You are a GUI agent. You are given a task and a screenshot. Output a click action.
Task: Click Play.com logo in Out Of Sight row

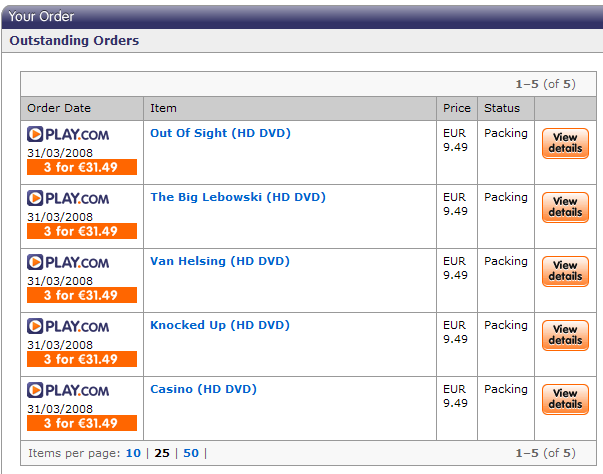click(68, 134)
